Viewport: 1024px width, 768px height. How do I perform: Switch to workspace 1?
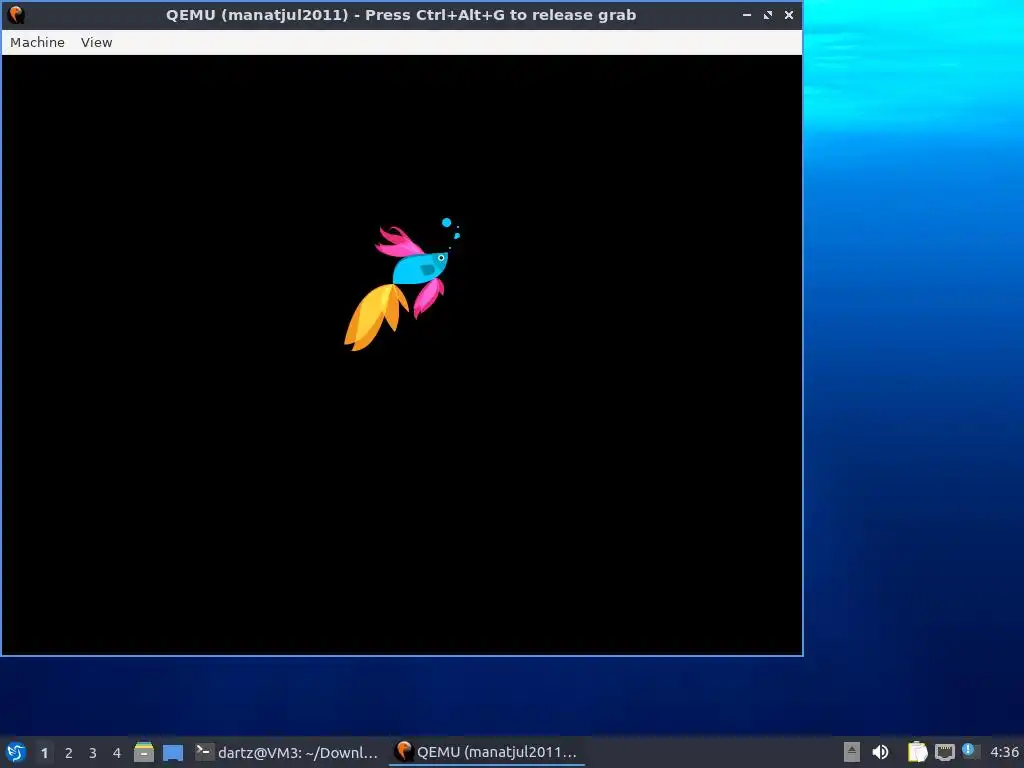point(44,753)
